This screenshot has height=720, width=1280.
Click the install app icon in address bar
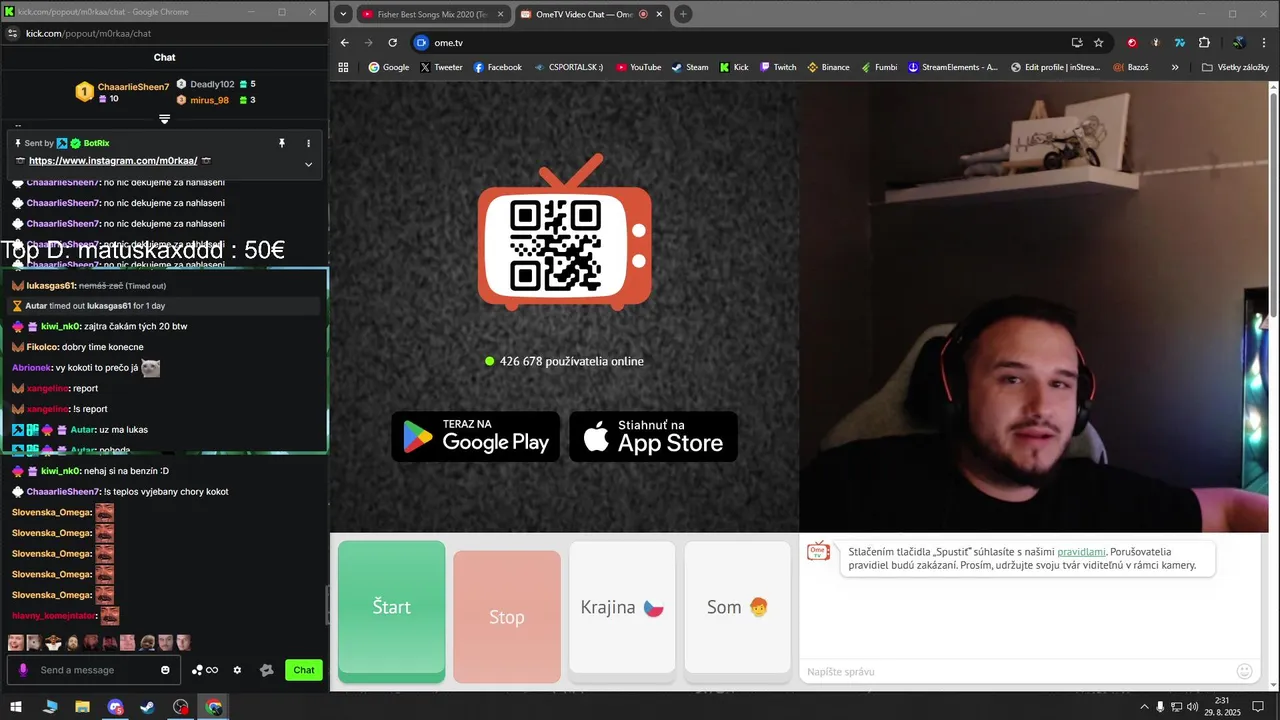(1077, 43)
